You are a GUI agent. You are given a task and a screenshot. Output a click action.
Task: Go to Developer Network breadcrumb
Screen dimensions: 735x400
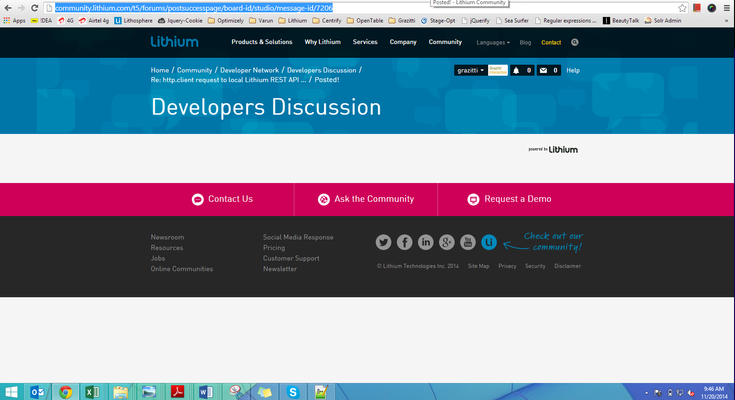click(249, 70)
